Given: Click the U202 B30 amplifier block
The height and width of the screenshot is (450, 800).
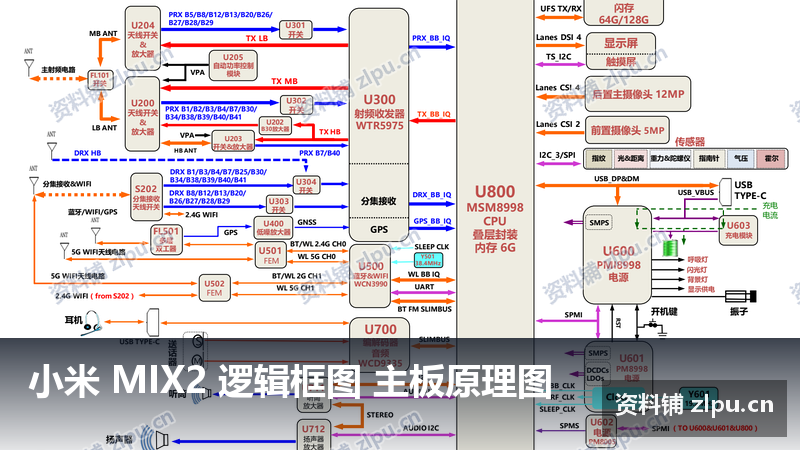Looking at the screenshot, I should tap(275, 125).
